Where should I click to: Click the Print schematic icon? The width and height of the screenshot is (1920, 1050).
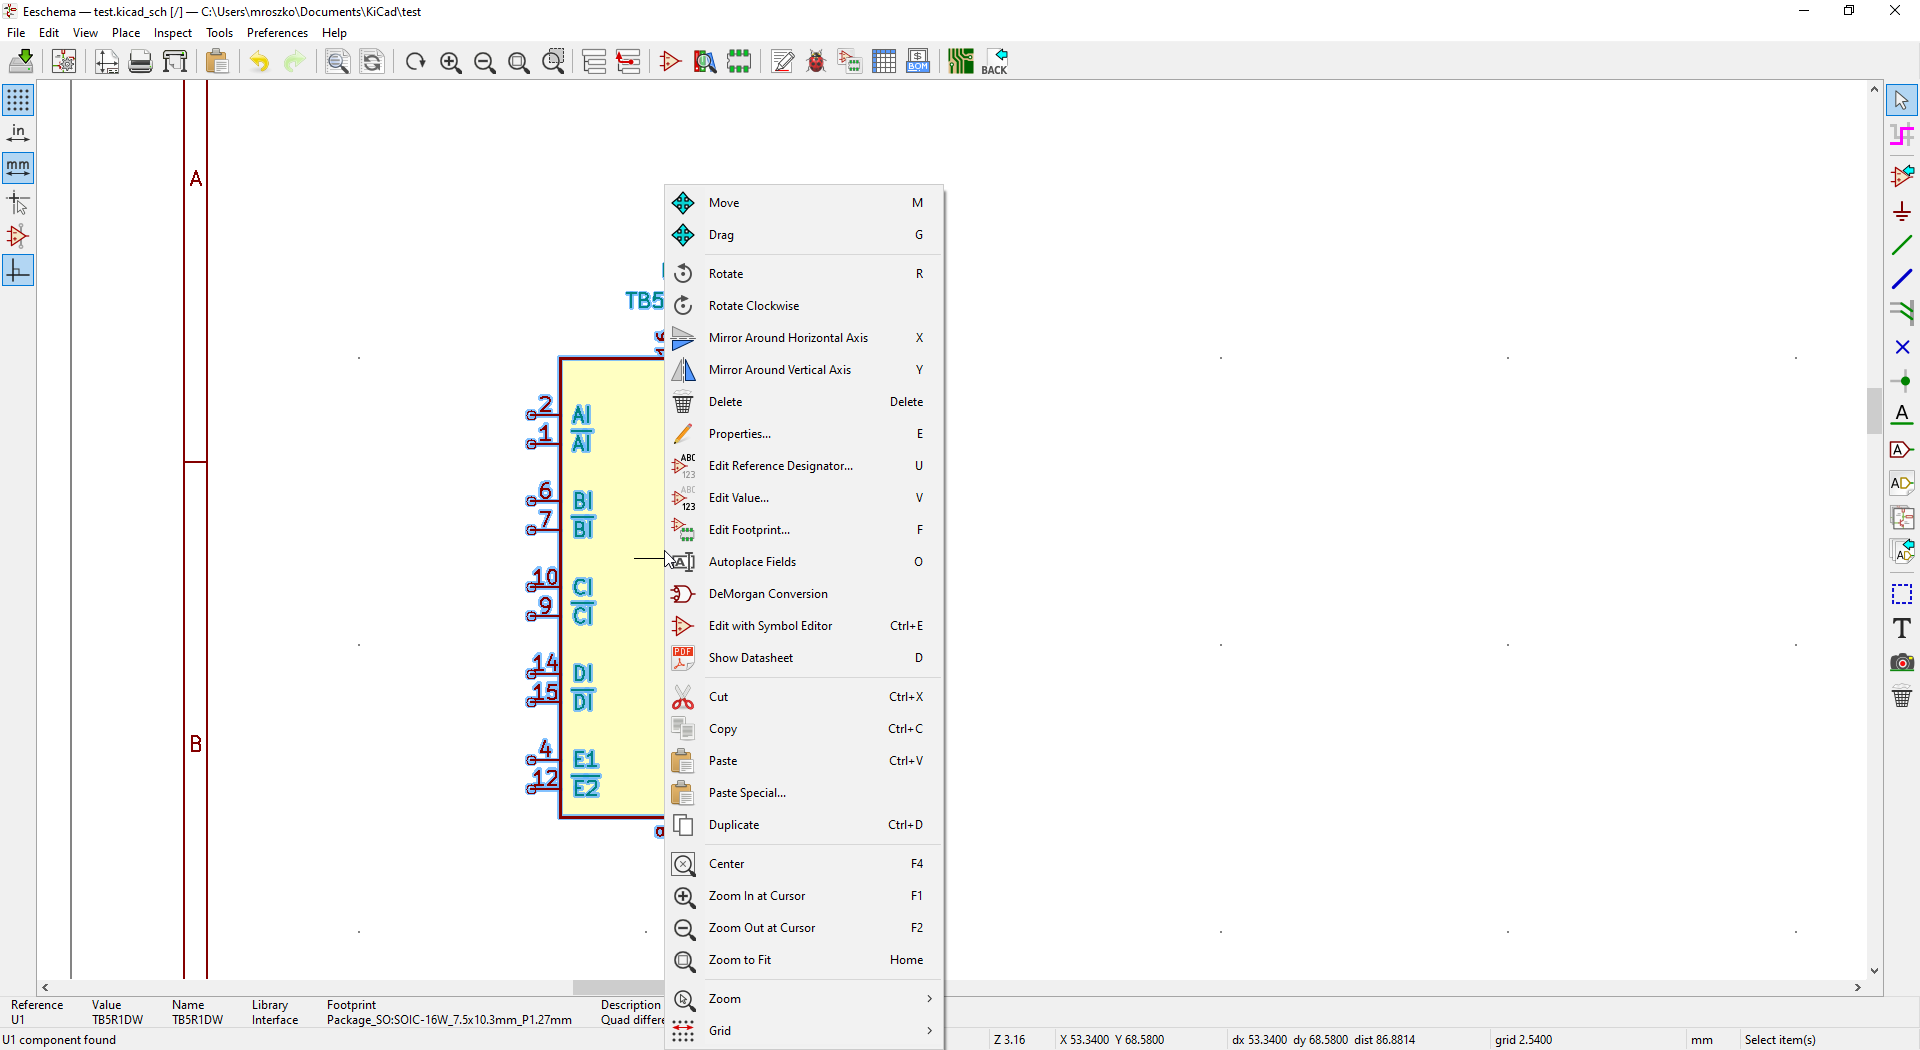click(x=141, y=62)
